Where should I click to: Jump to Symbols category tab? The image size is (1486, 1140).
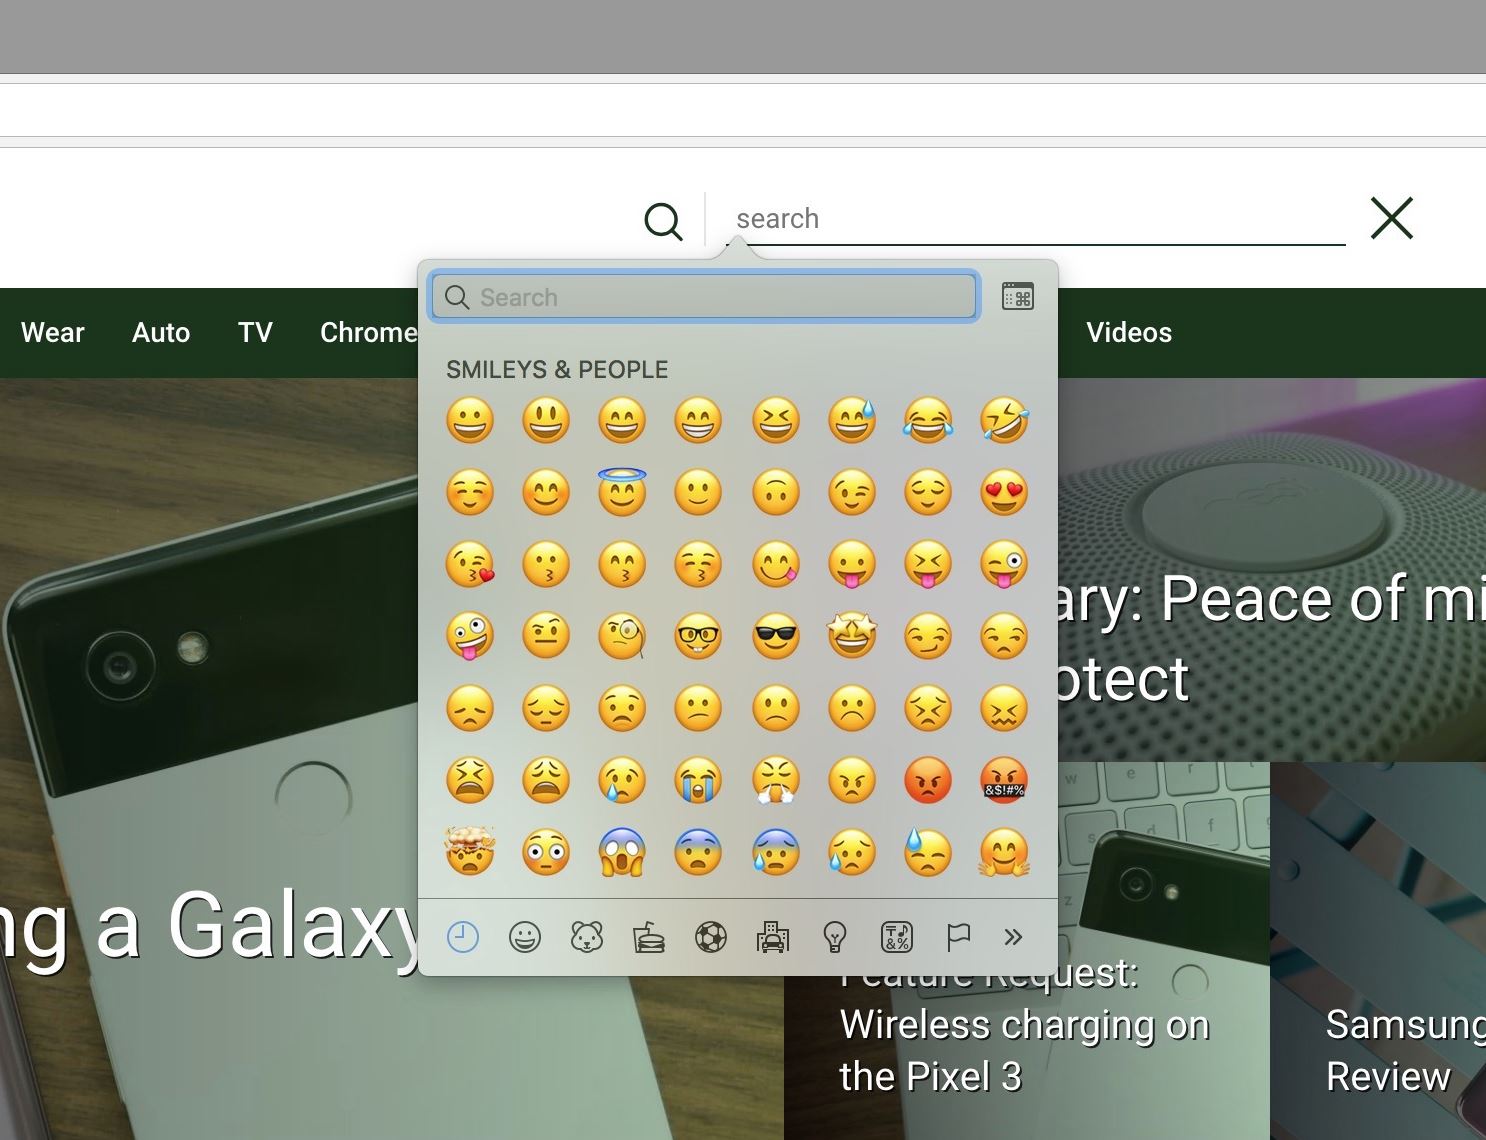click(897, 937)
